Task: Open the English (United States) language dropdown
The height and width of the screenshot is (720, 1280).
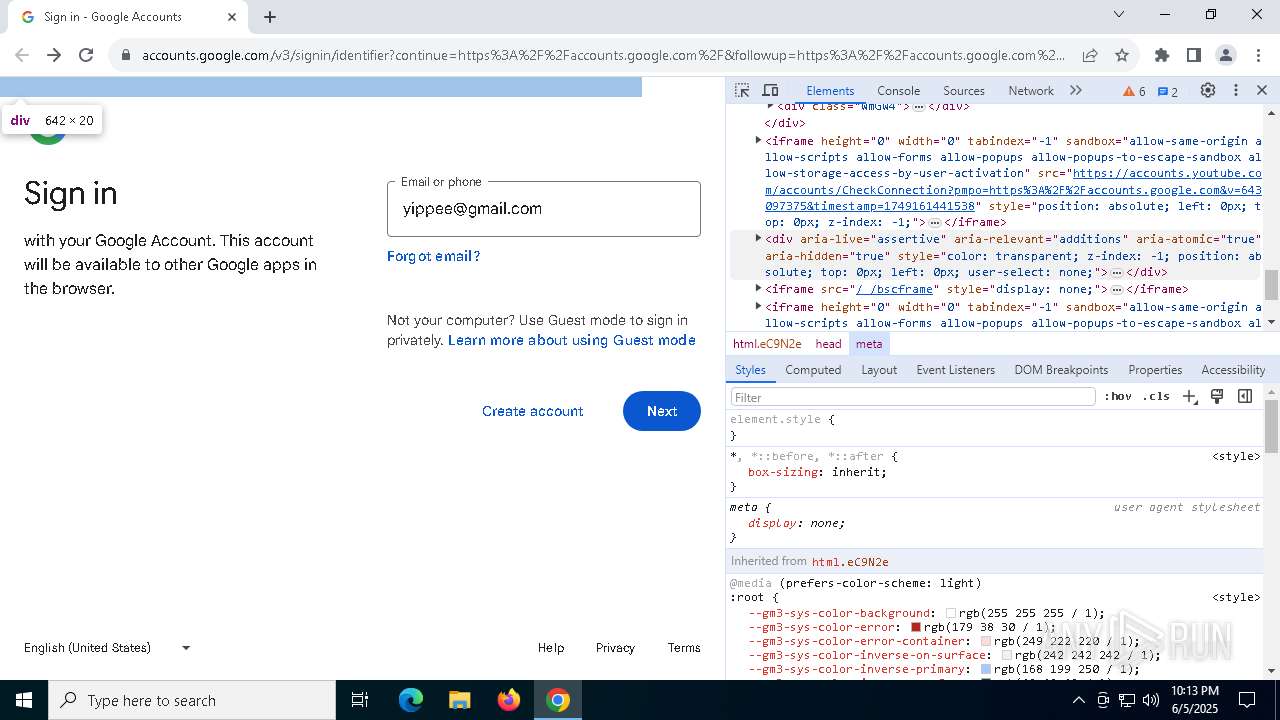Action: [108, 648]
